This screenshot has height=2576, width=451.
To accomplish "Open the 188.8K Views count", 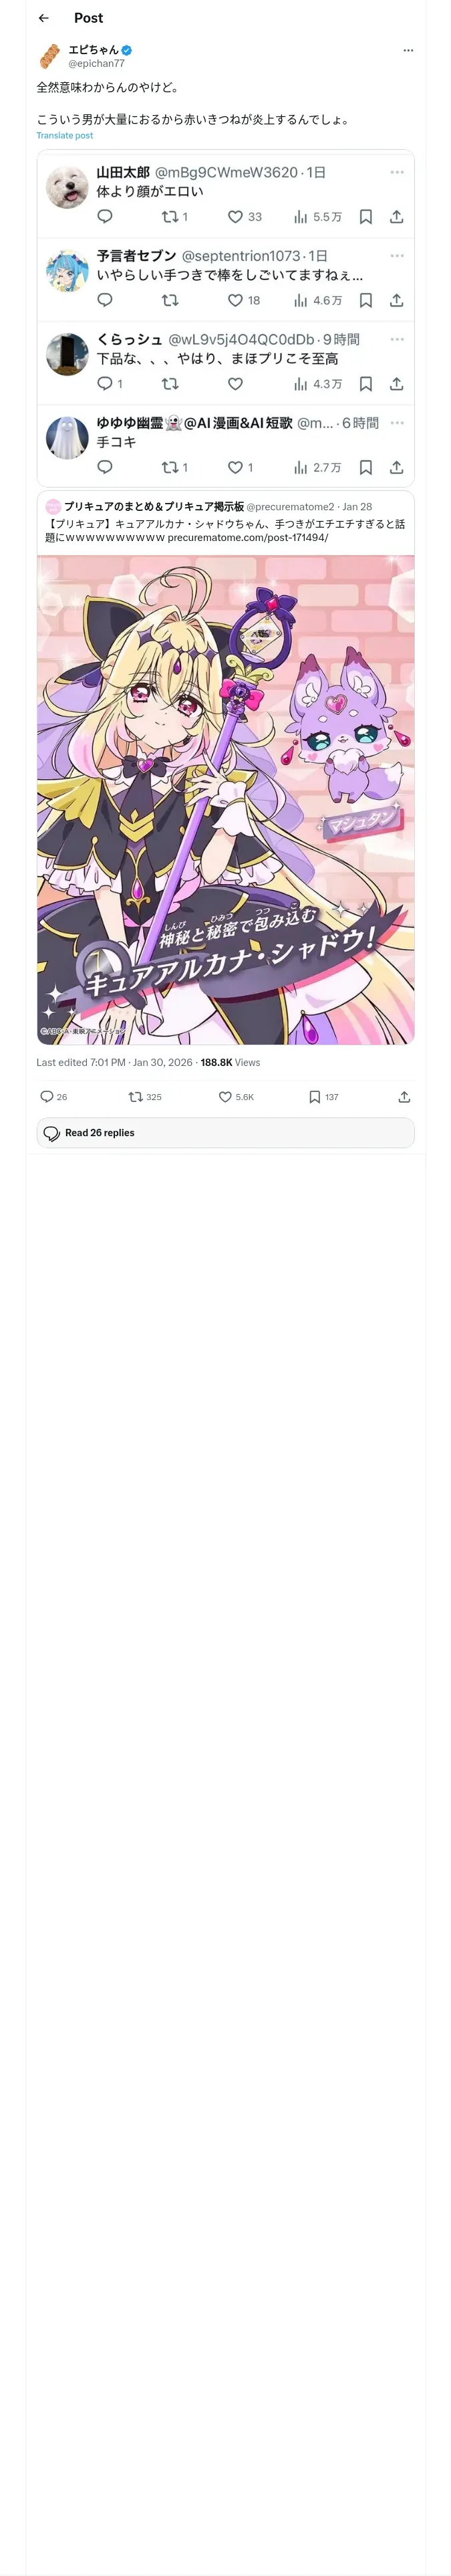I will (x=230, y=1062).
